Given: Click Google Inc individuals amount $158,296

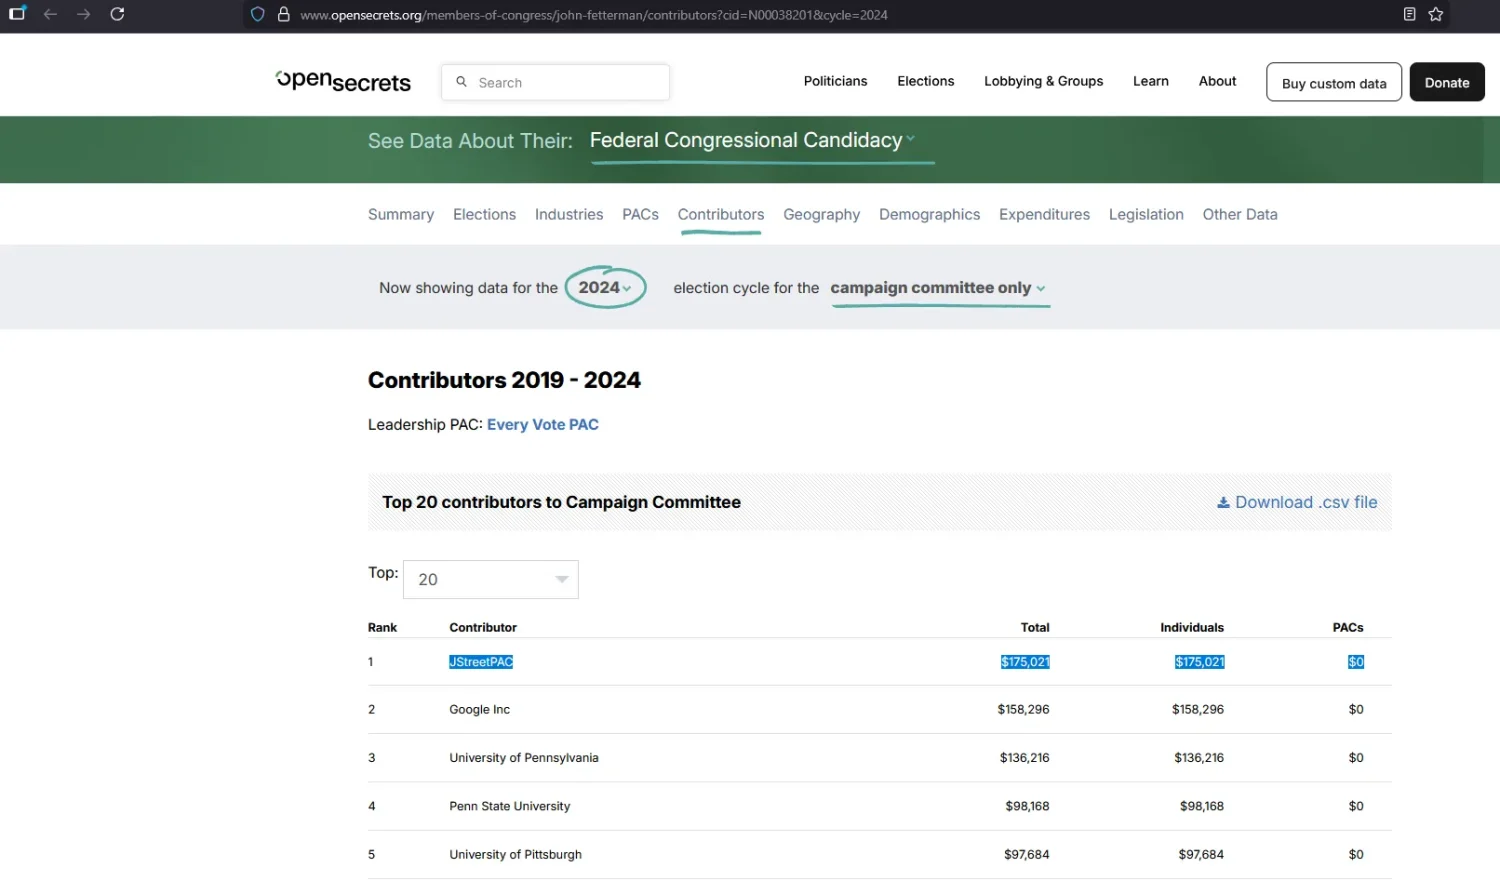Looking at the screenshot, I should coord(1198,709).
